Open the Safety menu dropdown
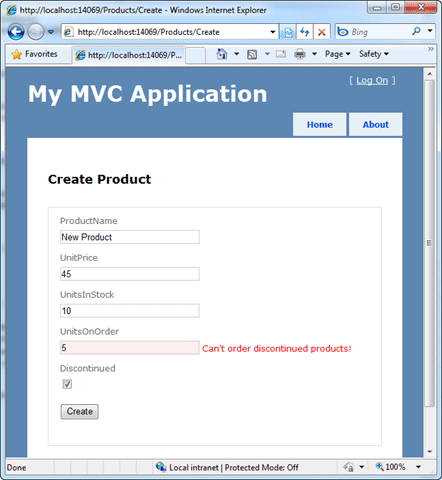The width and height of the screenshot is (442, 480). point(374,54)
